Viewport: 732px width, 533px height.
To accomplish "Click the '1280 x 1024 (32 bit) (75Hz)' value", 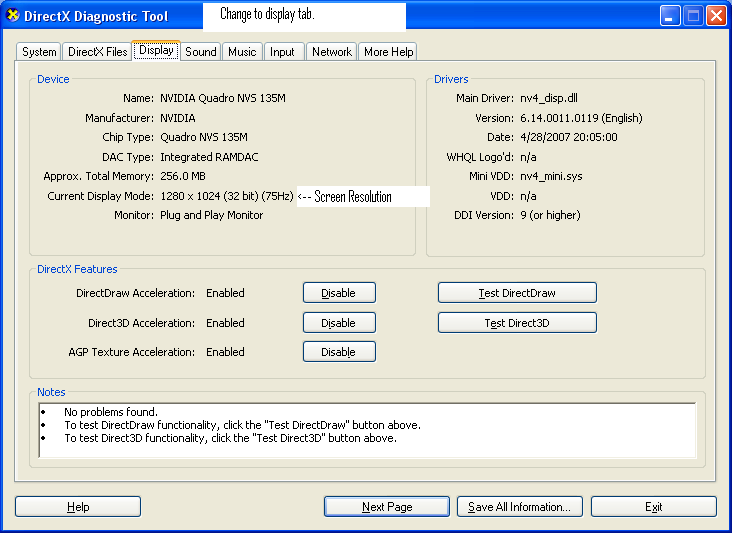I will pyautogui.click(x=227, y=196).
